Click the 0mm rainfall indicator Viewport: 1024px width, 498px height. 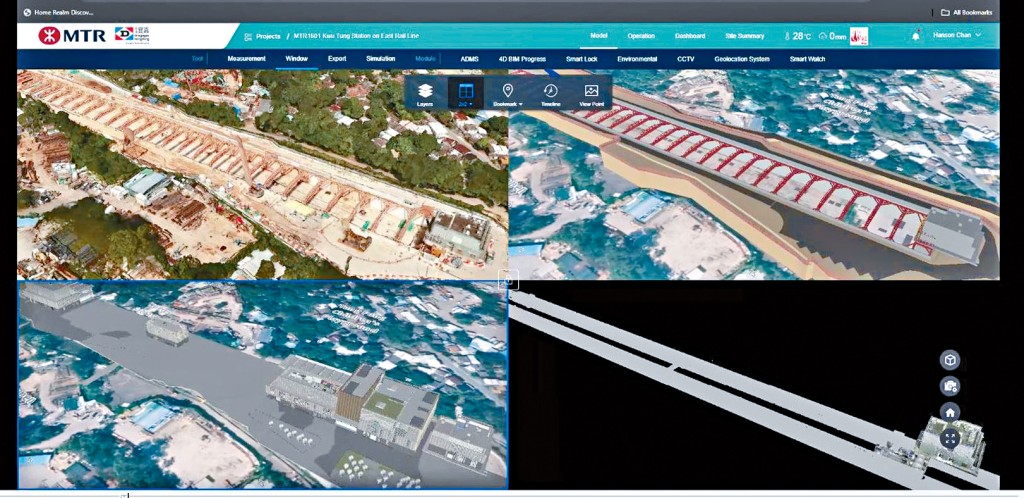[832, 36]
